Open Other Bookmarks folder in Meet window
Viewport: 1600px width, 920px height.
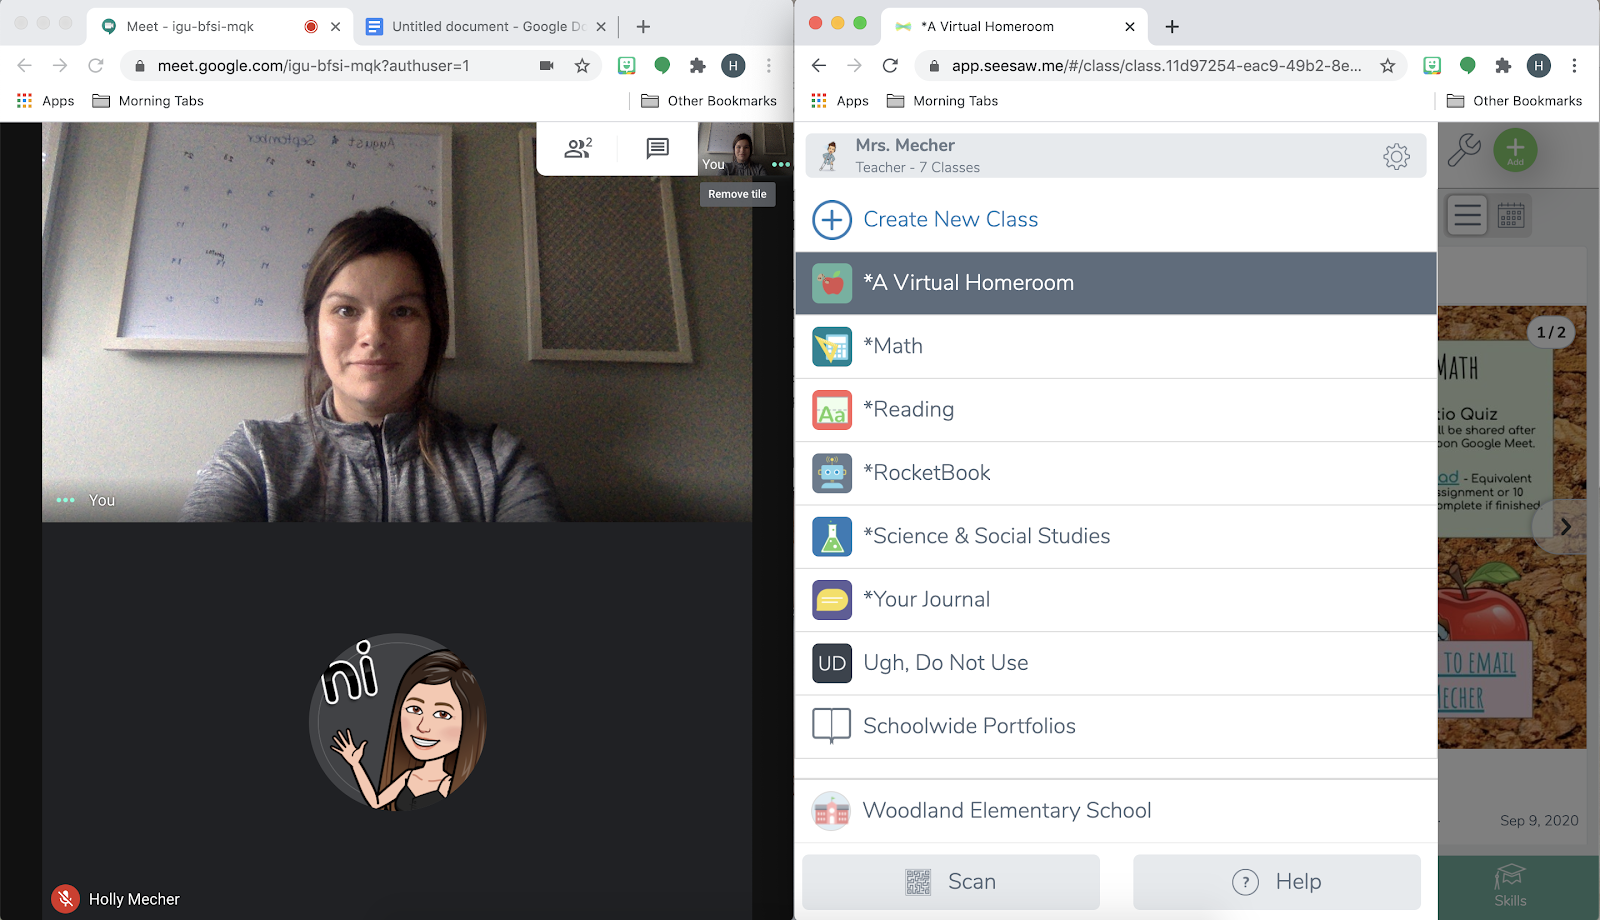tap(709, 101)
